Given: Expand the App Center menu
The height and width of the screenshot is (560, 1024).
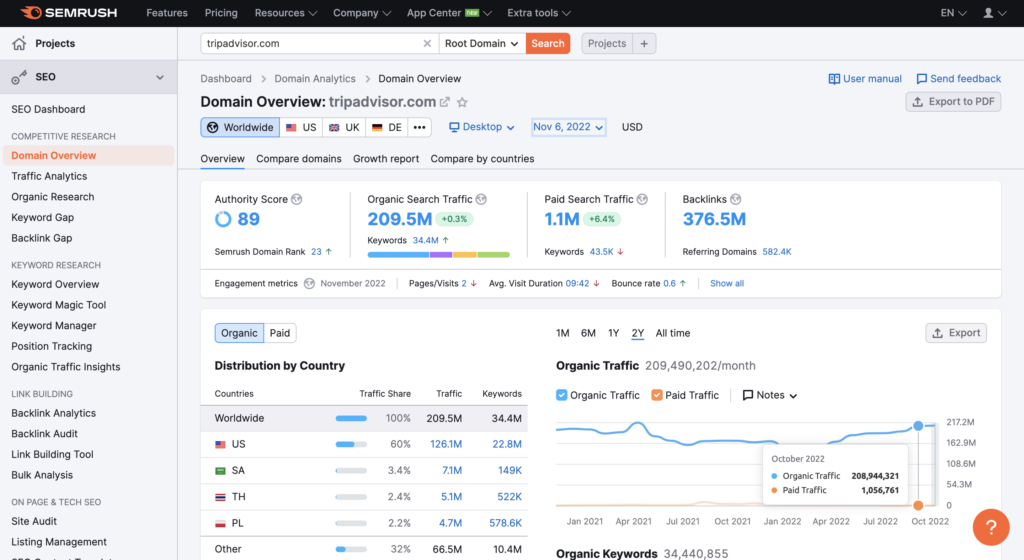Looking at the screenshot, I should coord(449,13).
